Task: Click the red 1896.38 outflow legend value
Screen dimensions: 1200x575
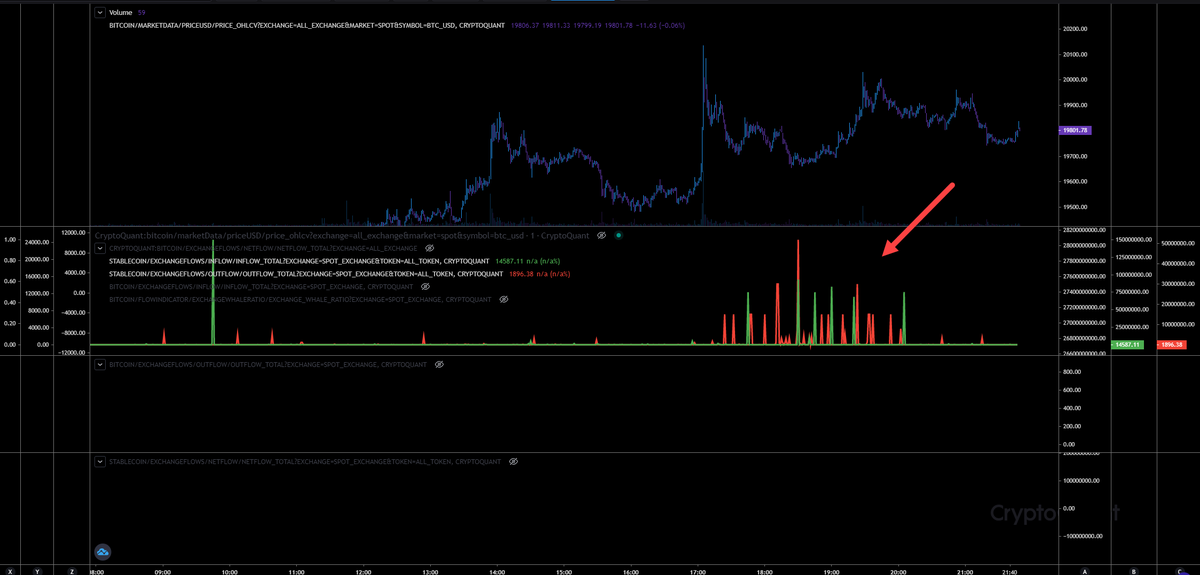Action: click(522, 273)
